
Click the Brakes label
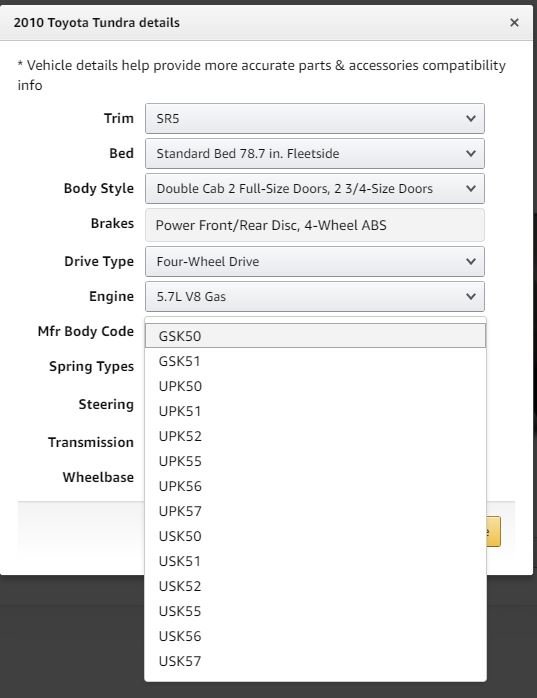click(112, 223)
